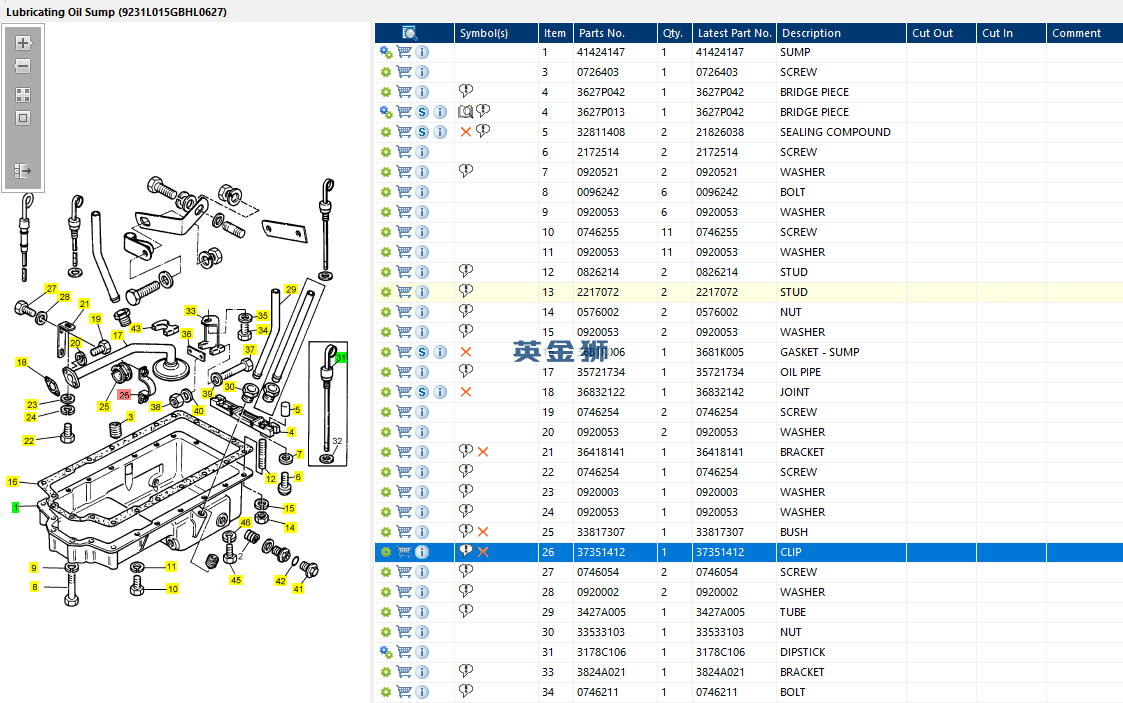1123x703 pixels.
Task: Click the SEALING COMPOUND description
Action: (835, 132)
